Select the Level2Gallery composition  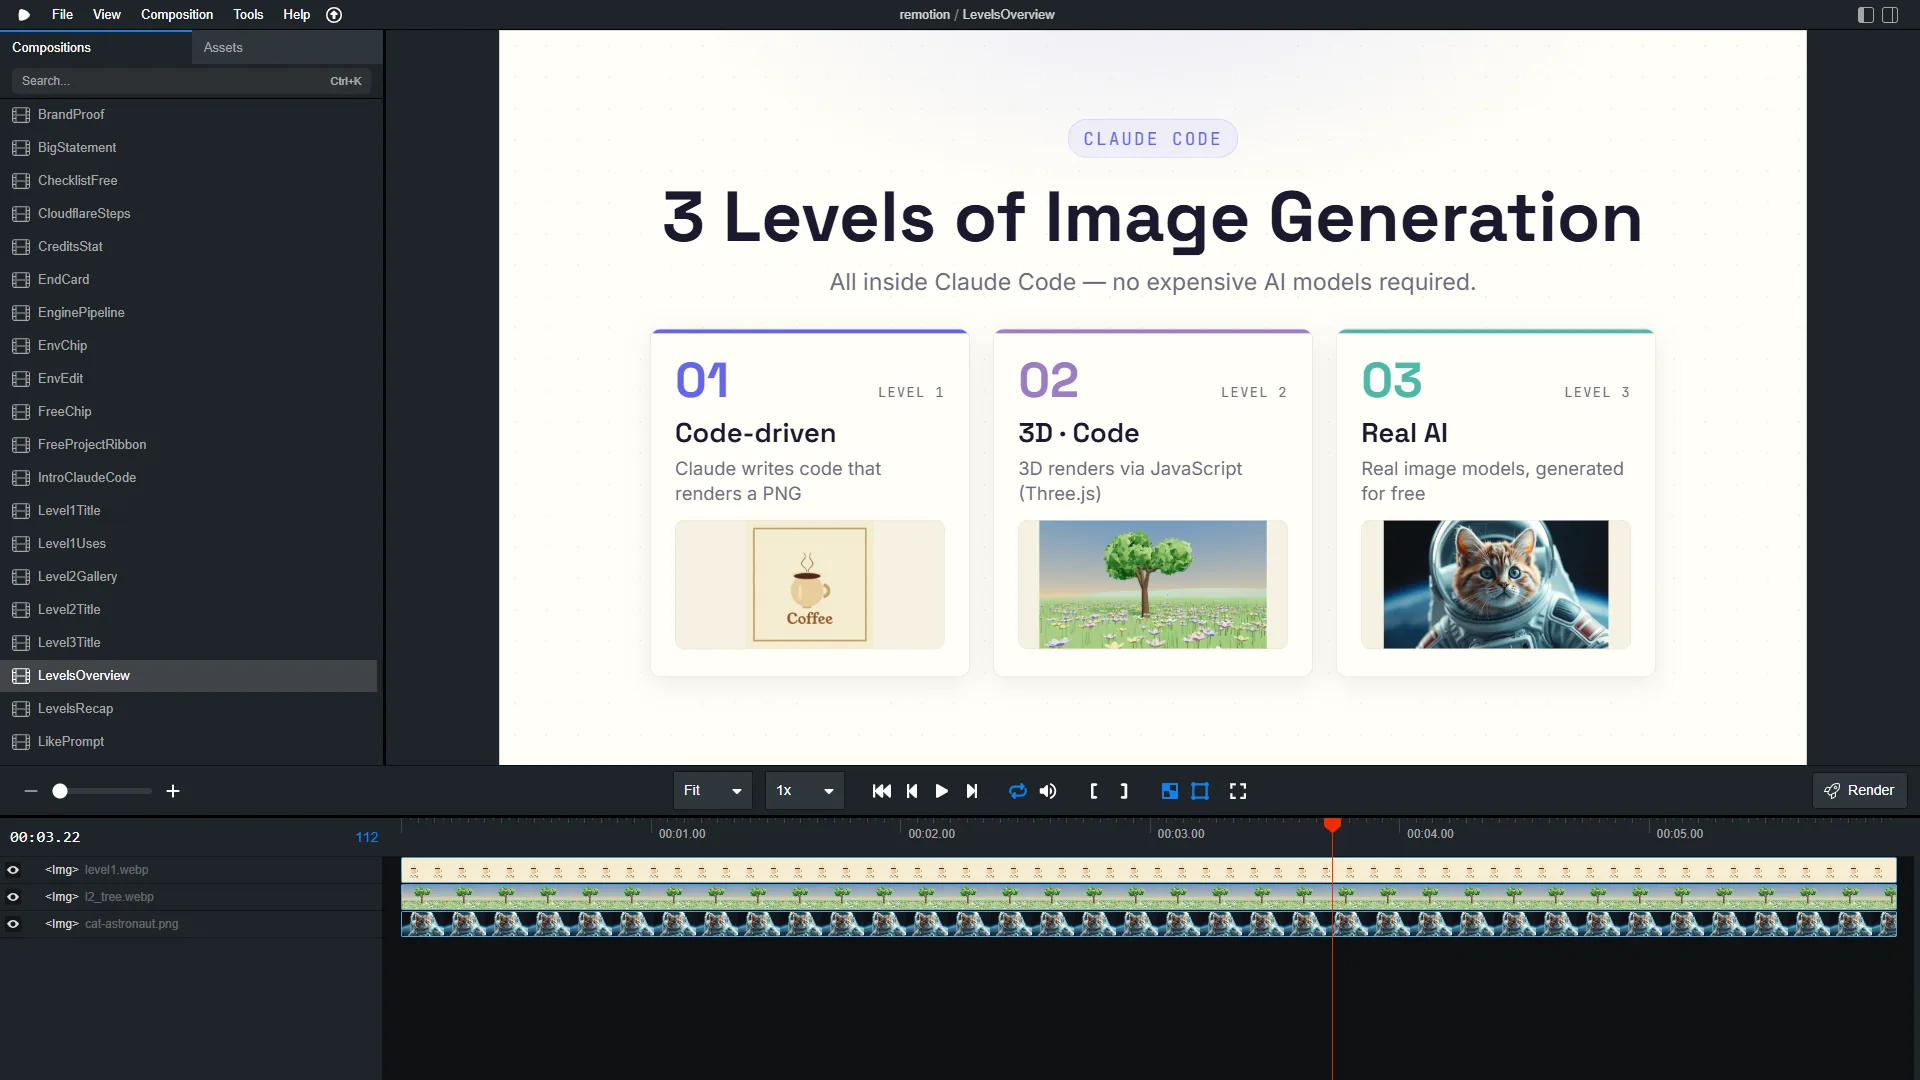(189, 577)
